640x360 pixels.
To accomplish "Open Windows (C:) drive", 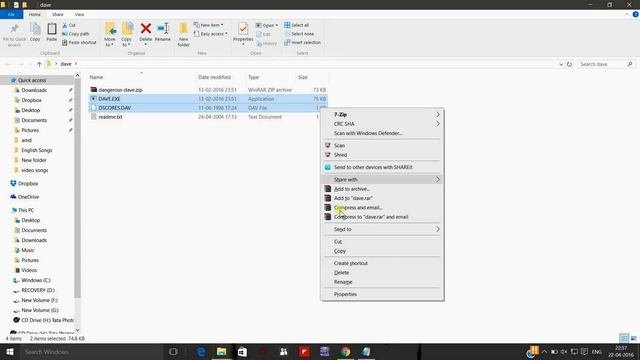I will click(x=36, y=280).
